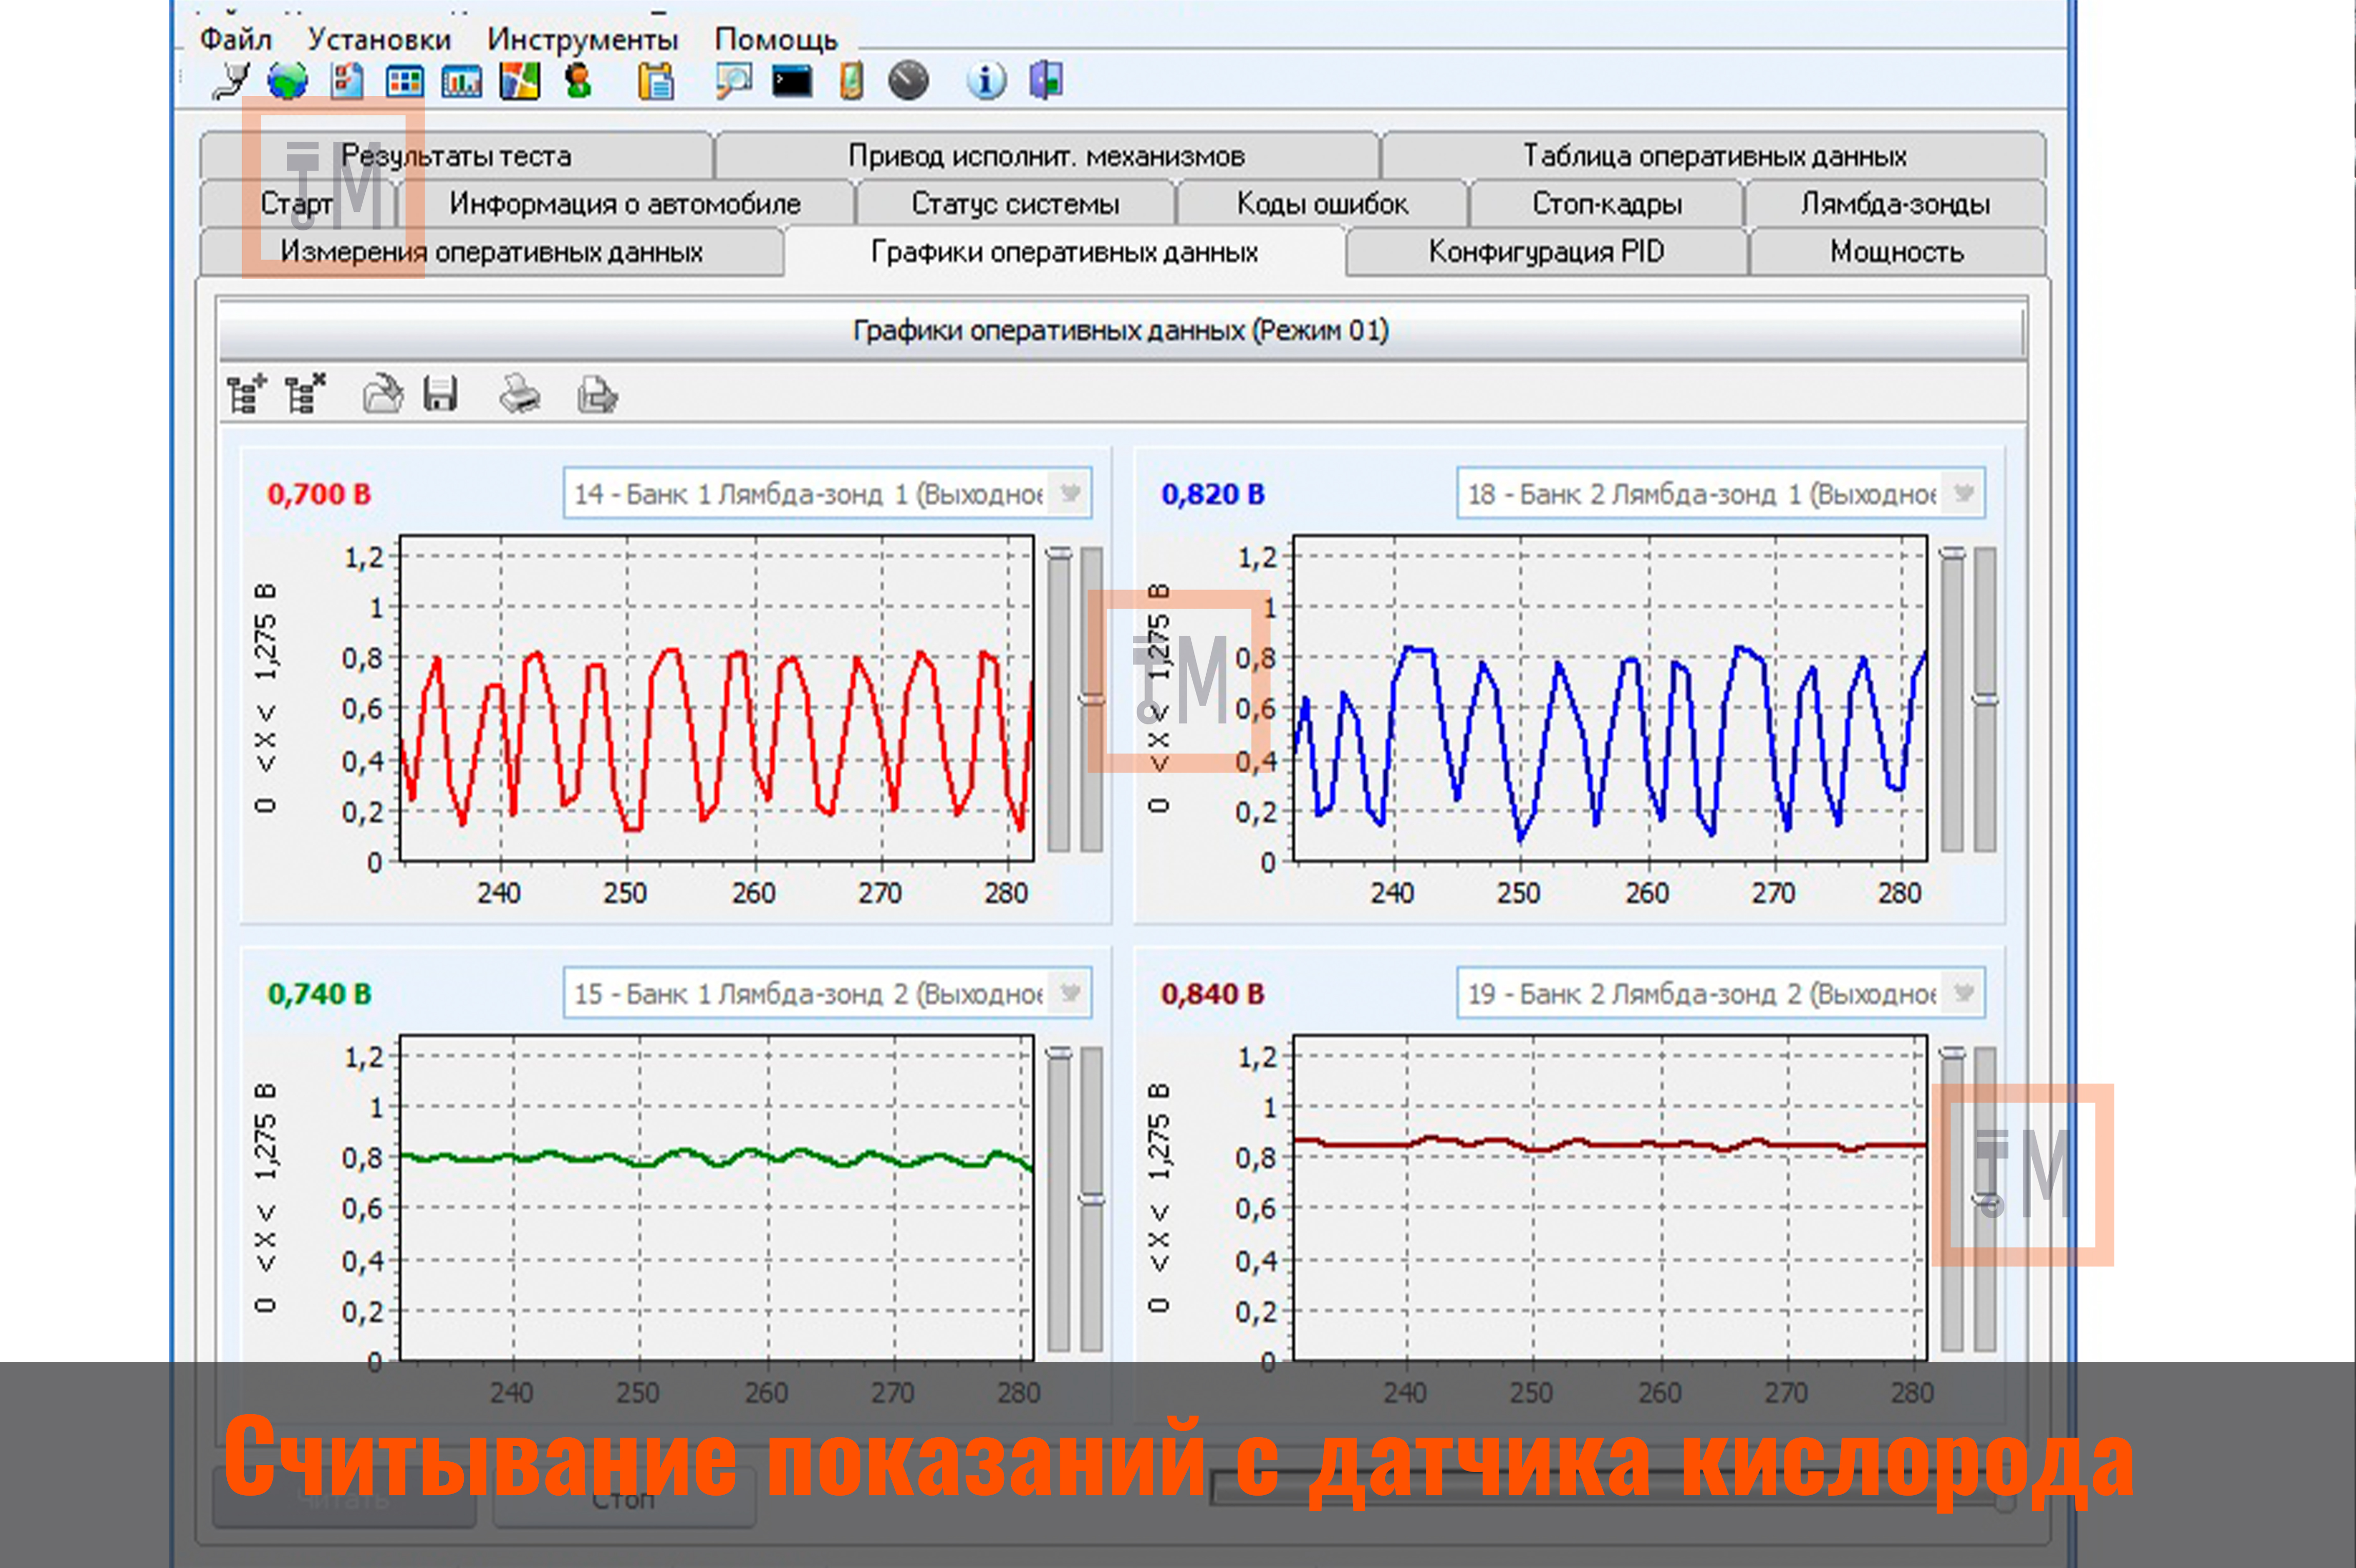Click the open folder icon in graphs toolbar
The width and height of the screenshot is (2356, 1568).
383,394
